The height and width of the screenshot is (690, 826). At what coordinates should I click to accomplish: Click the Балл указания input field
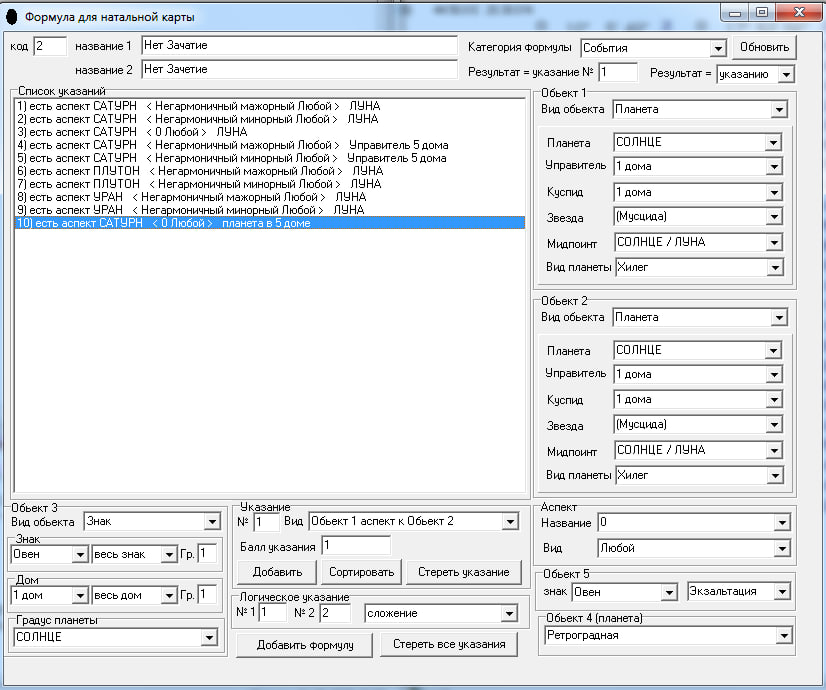(355, 545)
